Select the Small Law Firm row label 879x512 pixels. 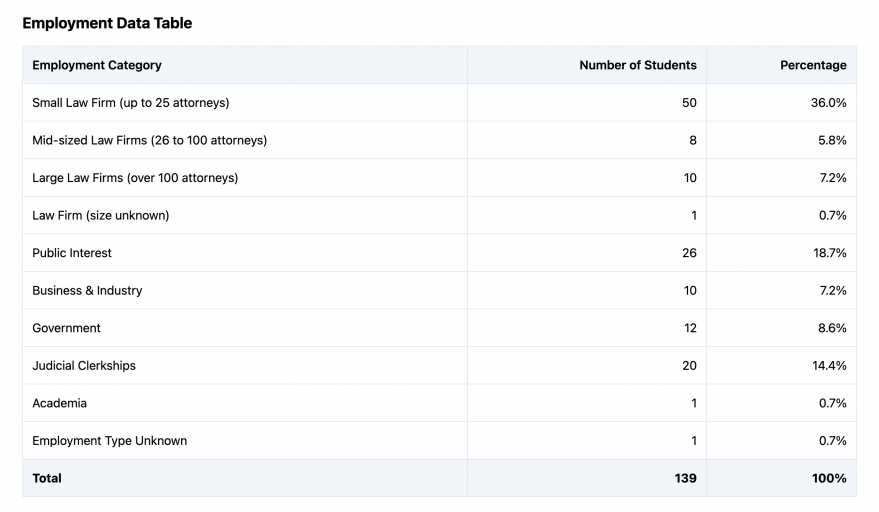[132, 103]
